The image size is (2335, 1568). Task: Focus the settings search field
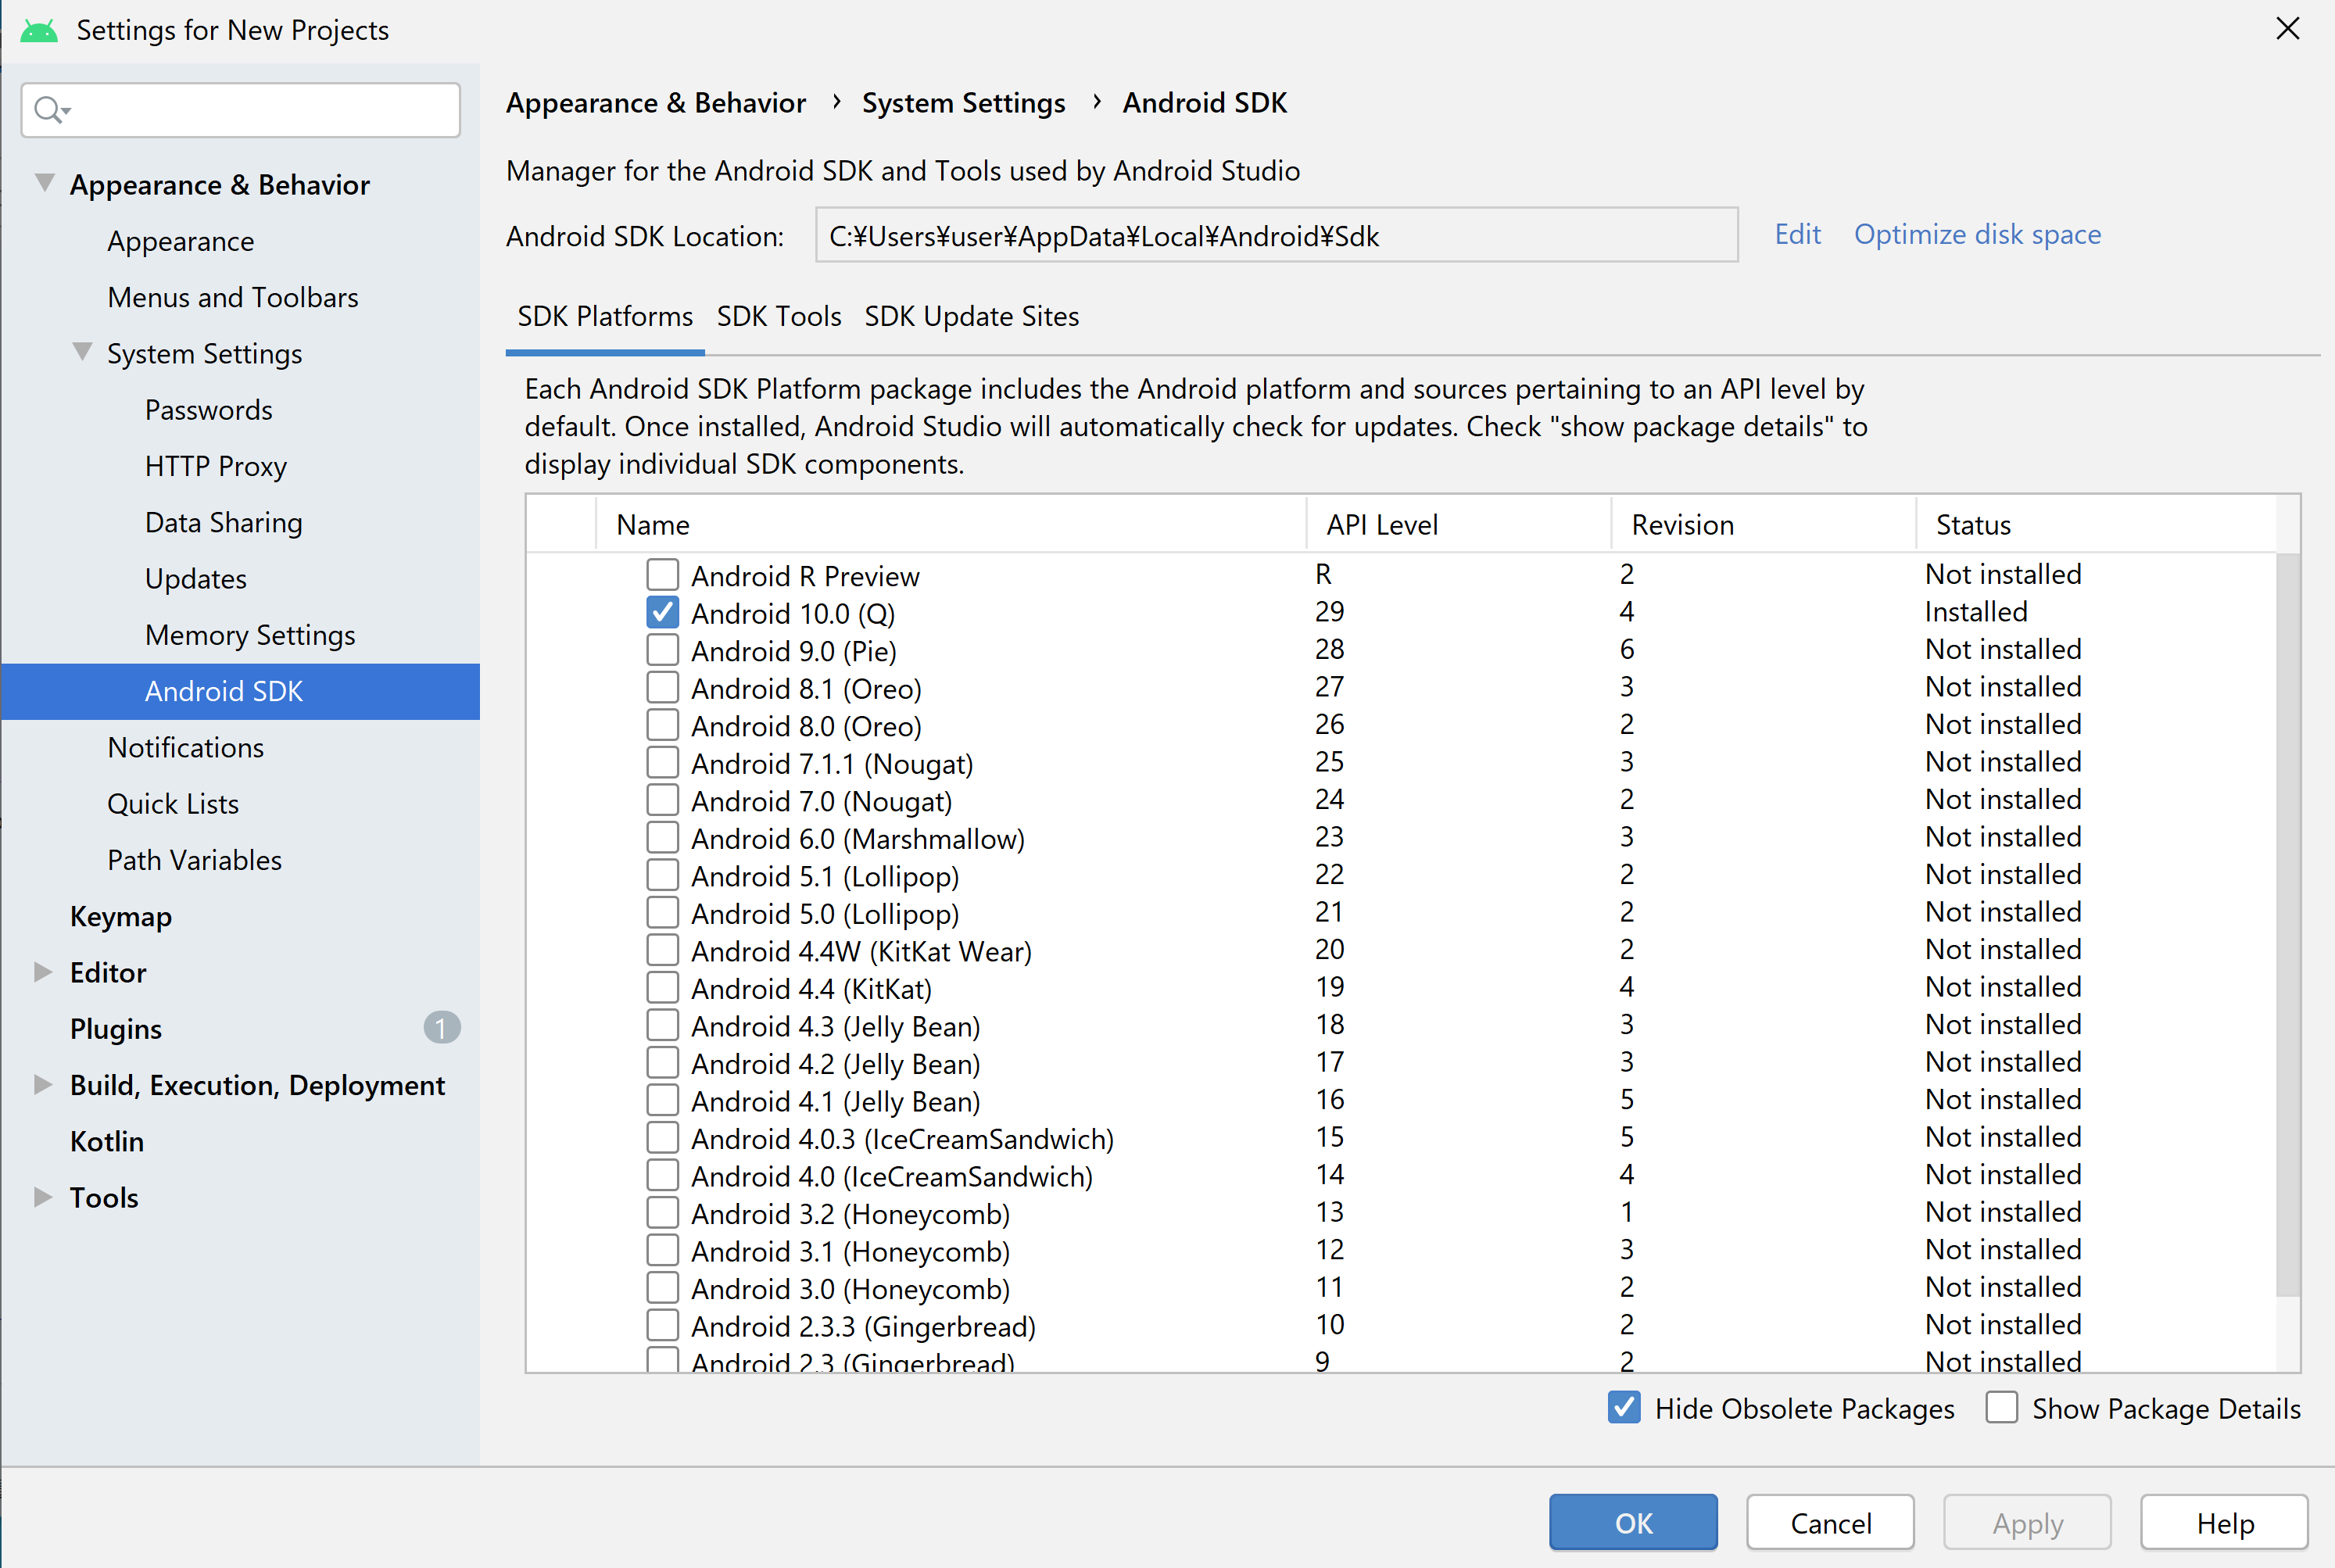pos(241,110)
